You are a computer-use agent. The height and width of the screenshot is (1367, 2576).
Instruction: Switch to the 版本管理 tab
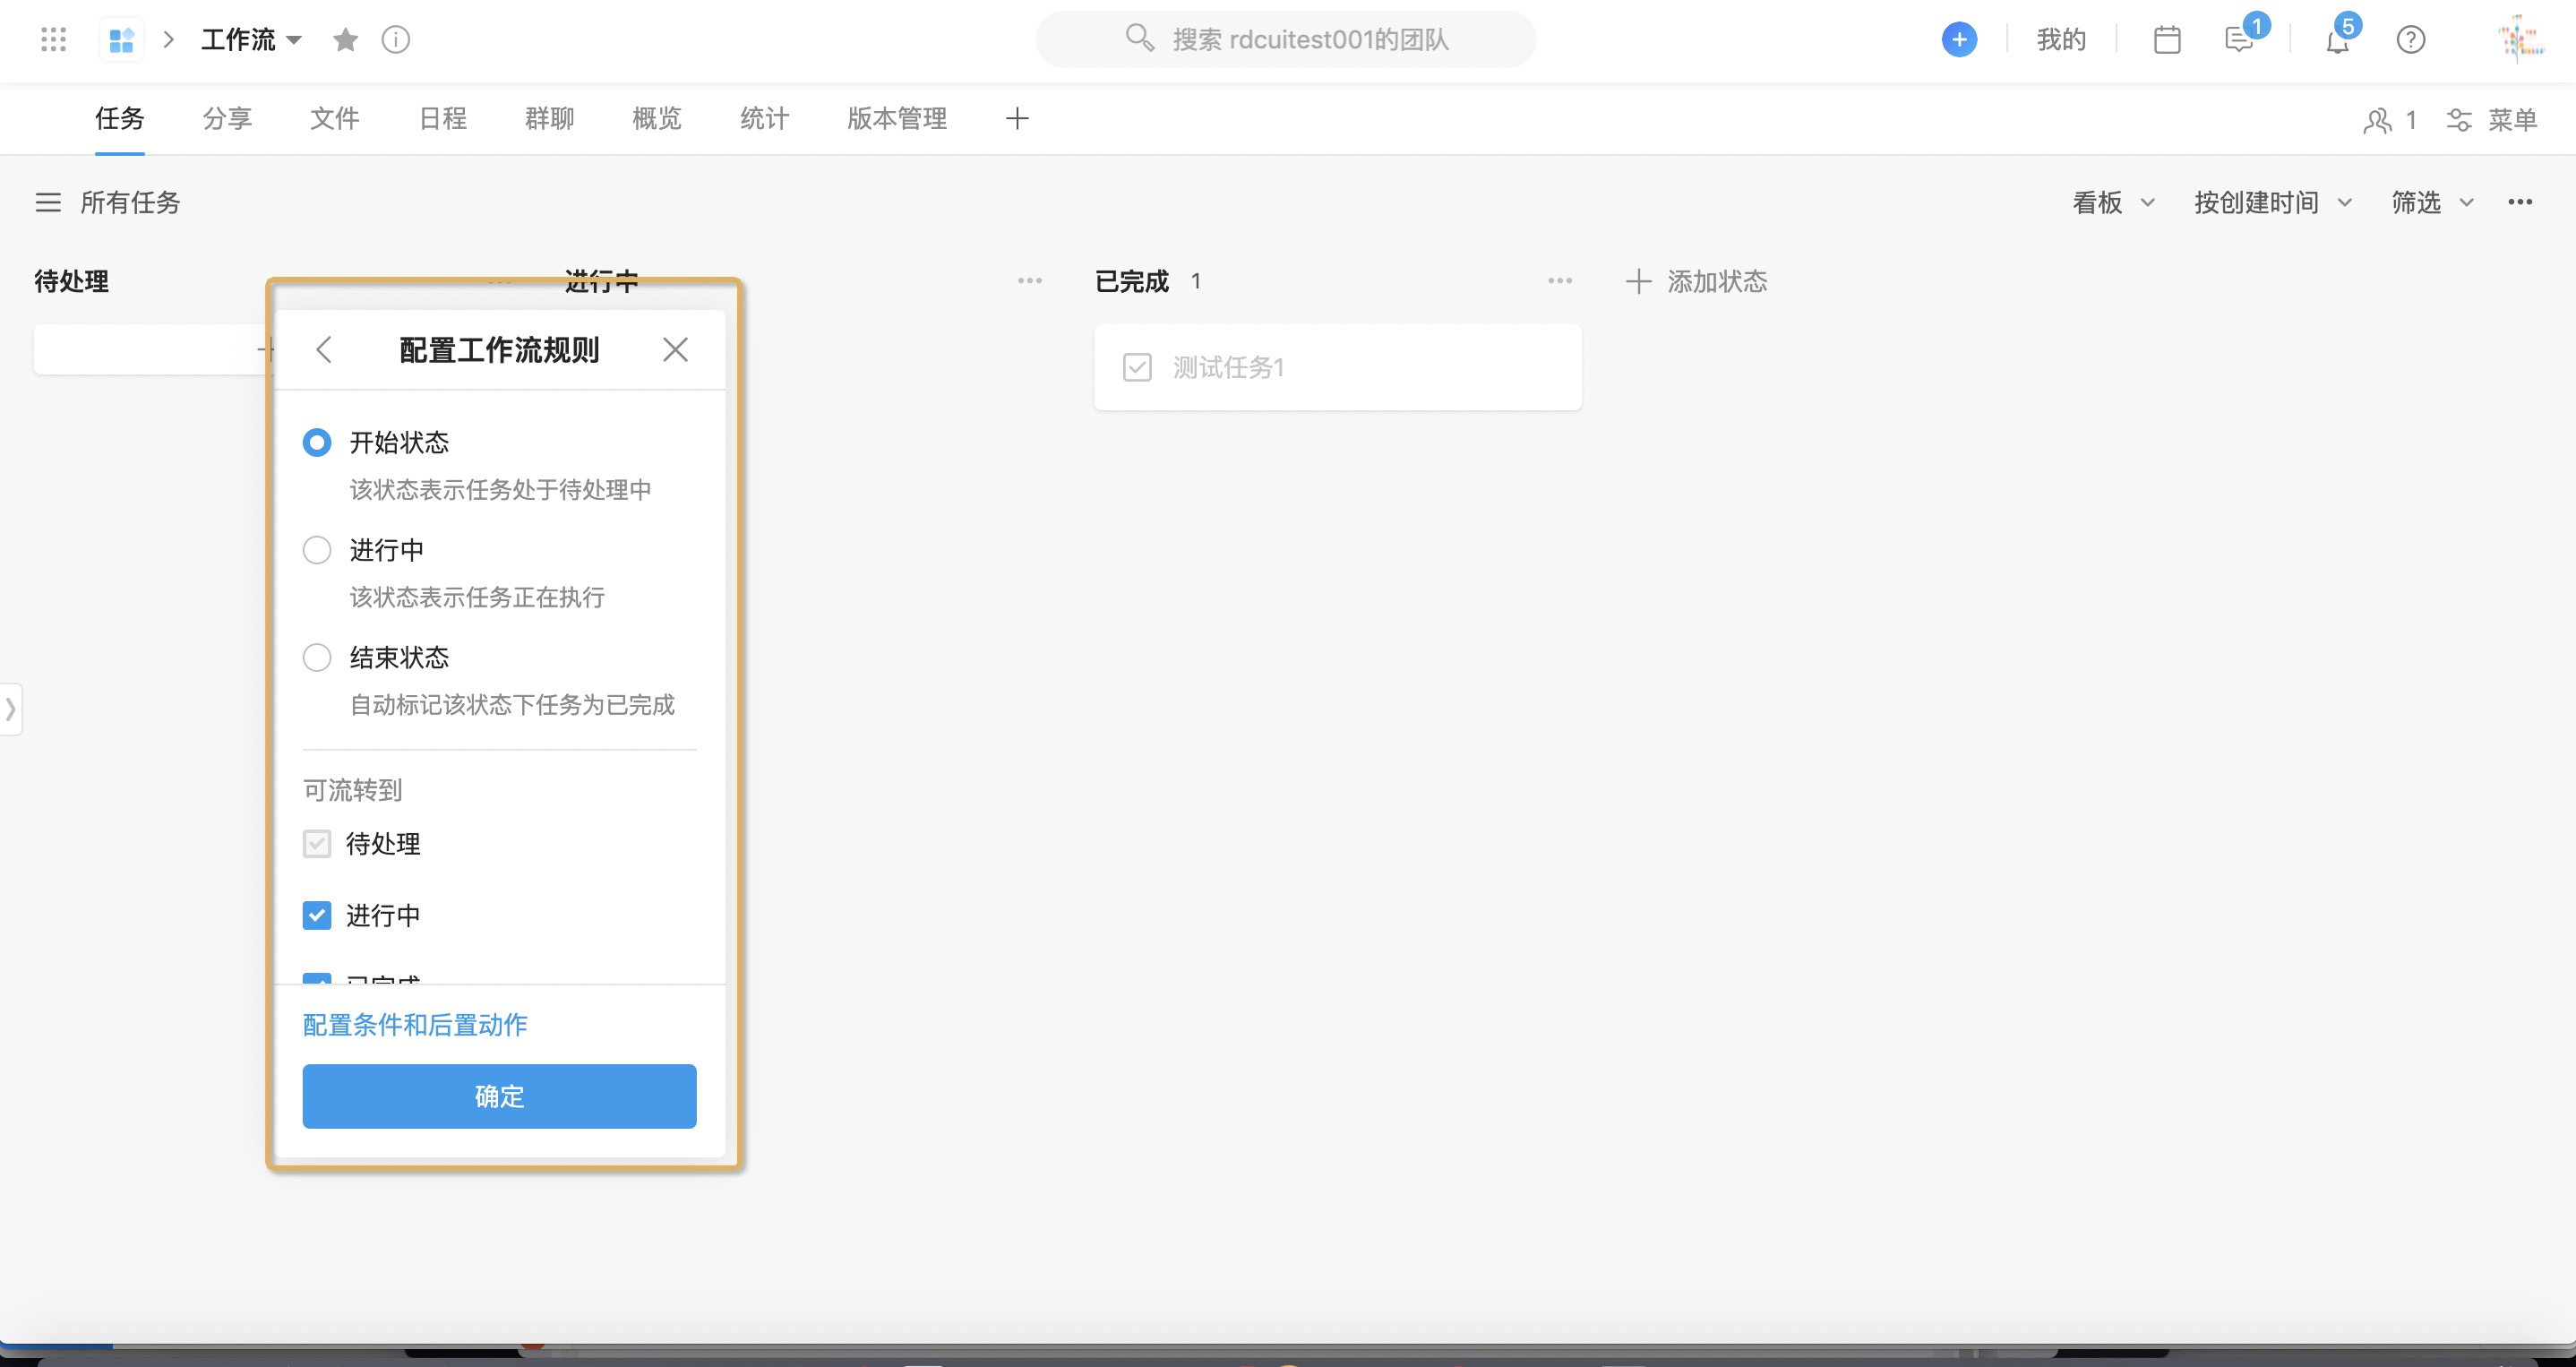[897, 118]
